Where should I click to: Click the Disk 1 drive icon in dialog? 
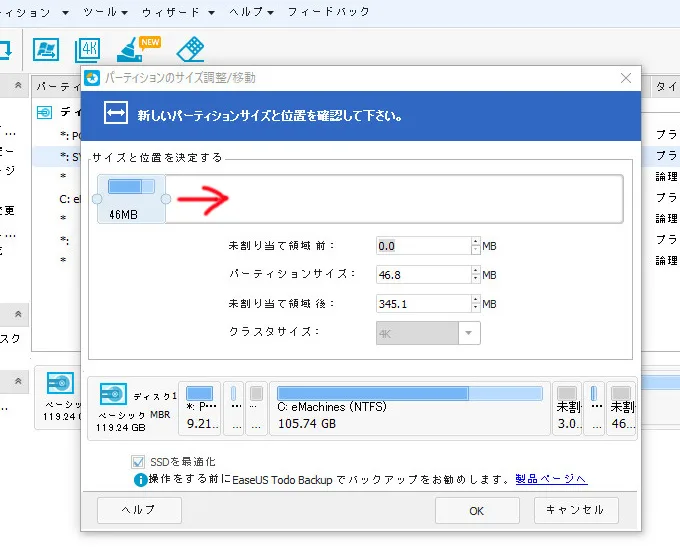pos(113,394)
